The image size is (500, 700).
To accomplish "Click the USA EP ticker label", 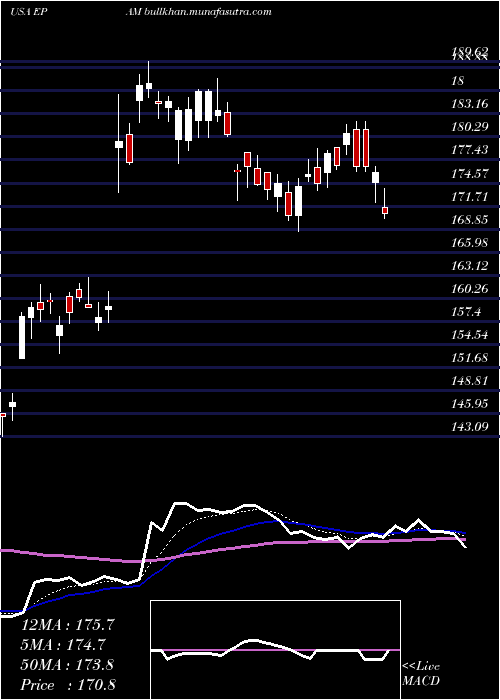I will tap(29, 12).
